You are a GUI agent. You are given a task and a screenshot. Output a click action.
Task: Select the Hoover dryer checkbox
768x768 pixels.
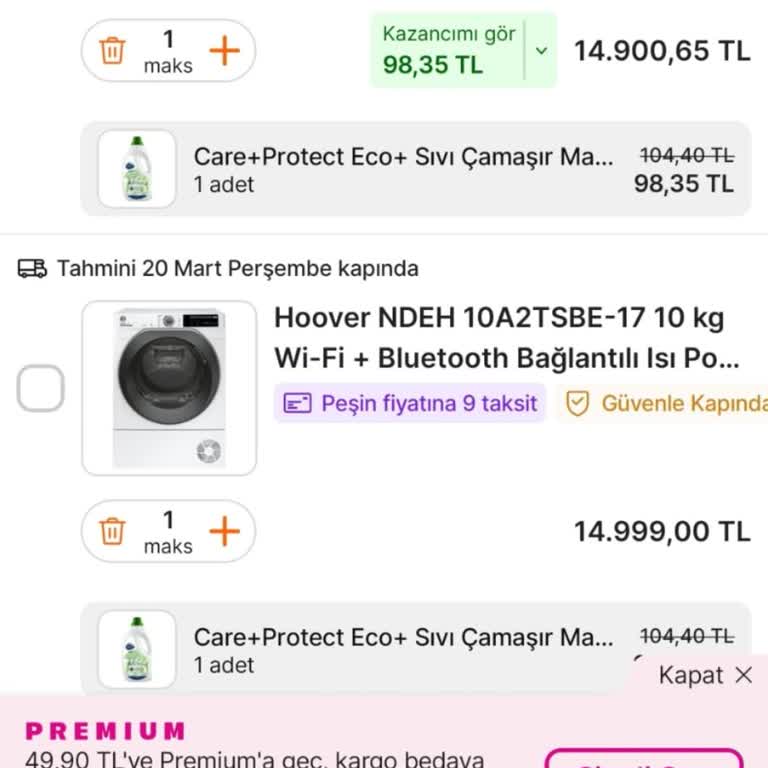[x=41, y=388]
